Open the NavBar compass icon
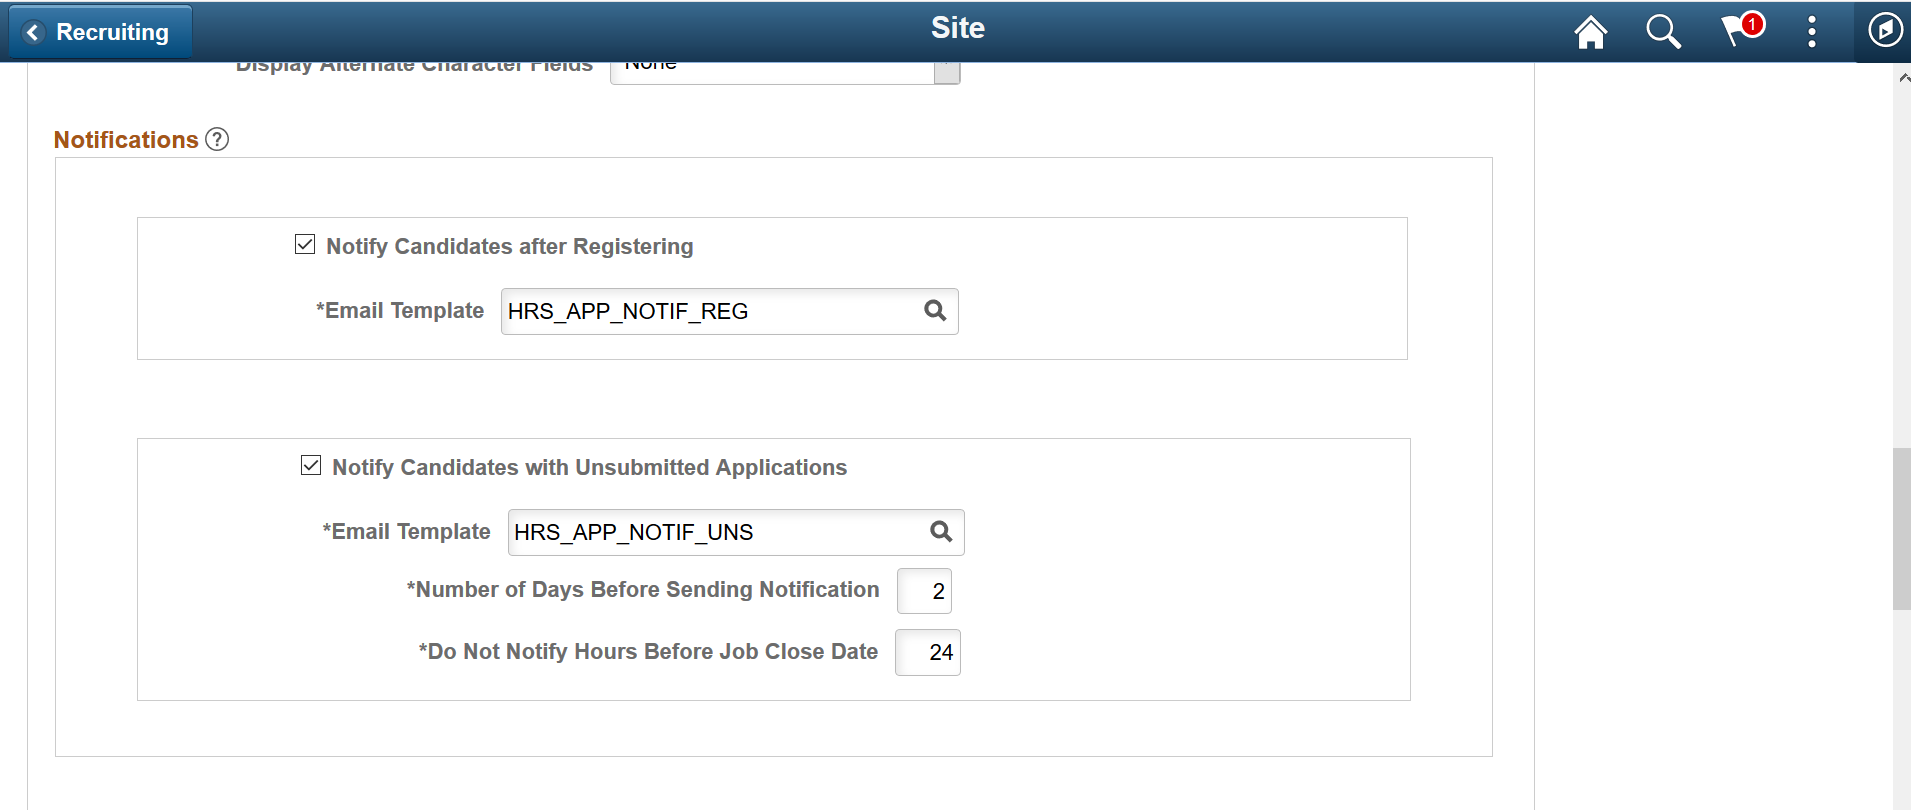 (x=1885, y=30)
